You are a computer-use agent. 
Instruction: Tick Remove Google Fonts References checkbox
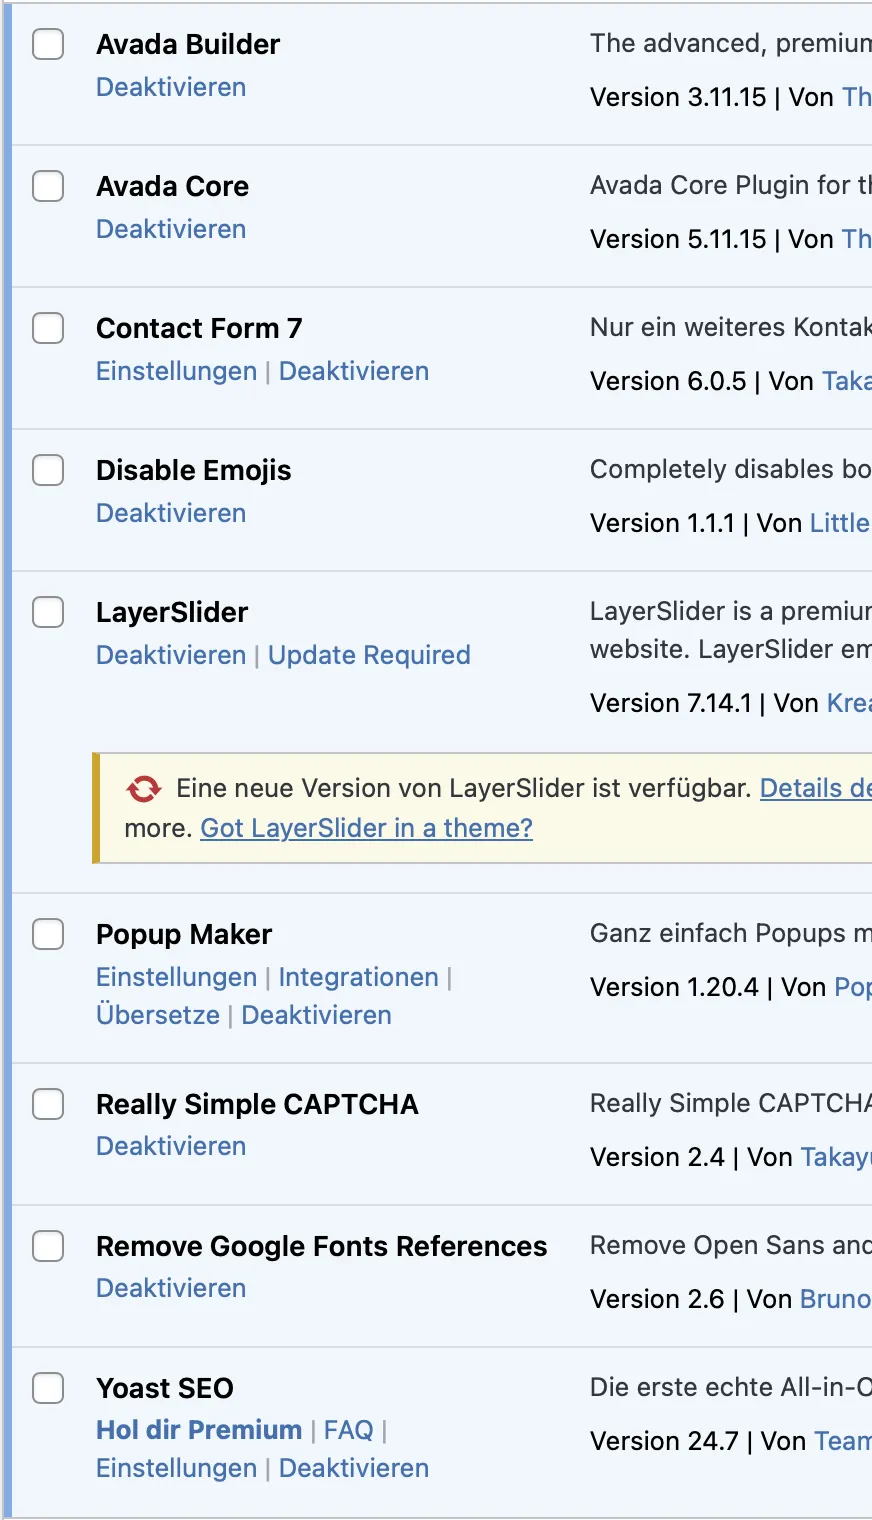[x=48, y=1246]
